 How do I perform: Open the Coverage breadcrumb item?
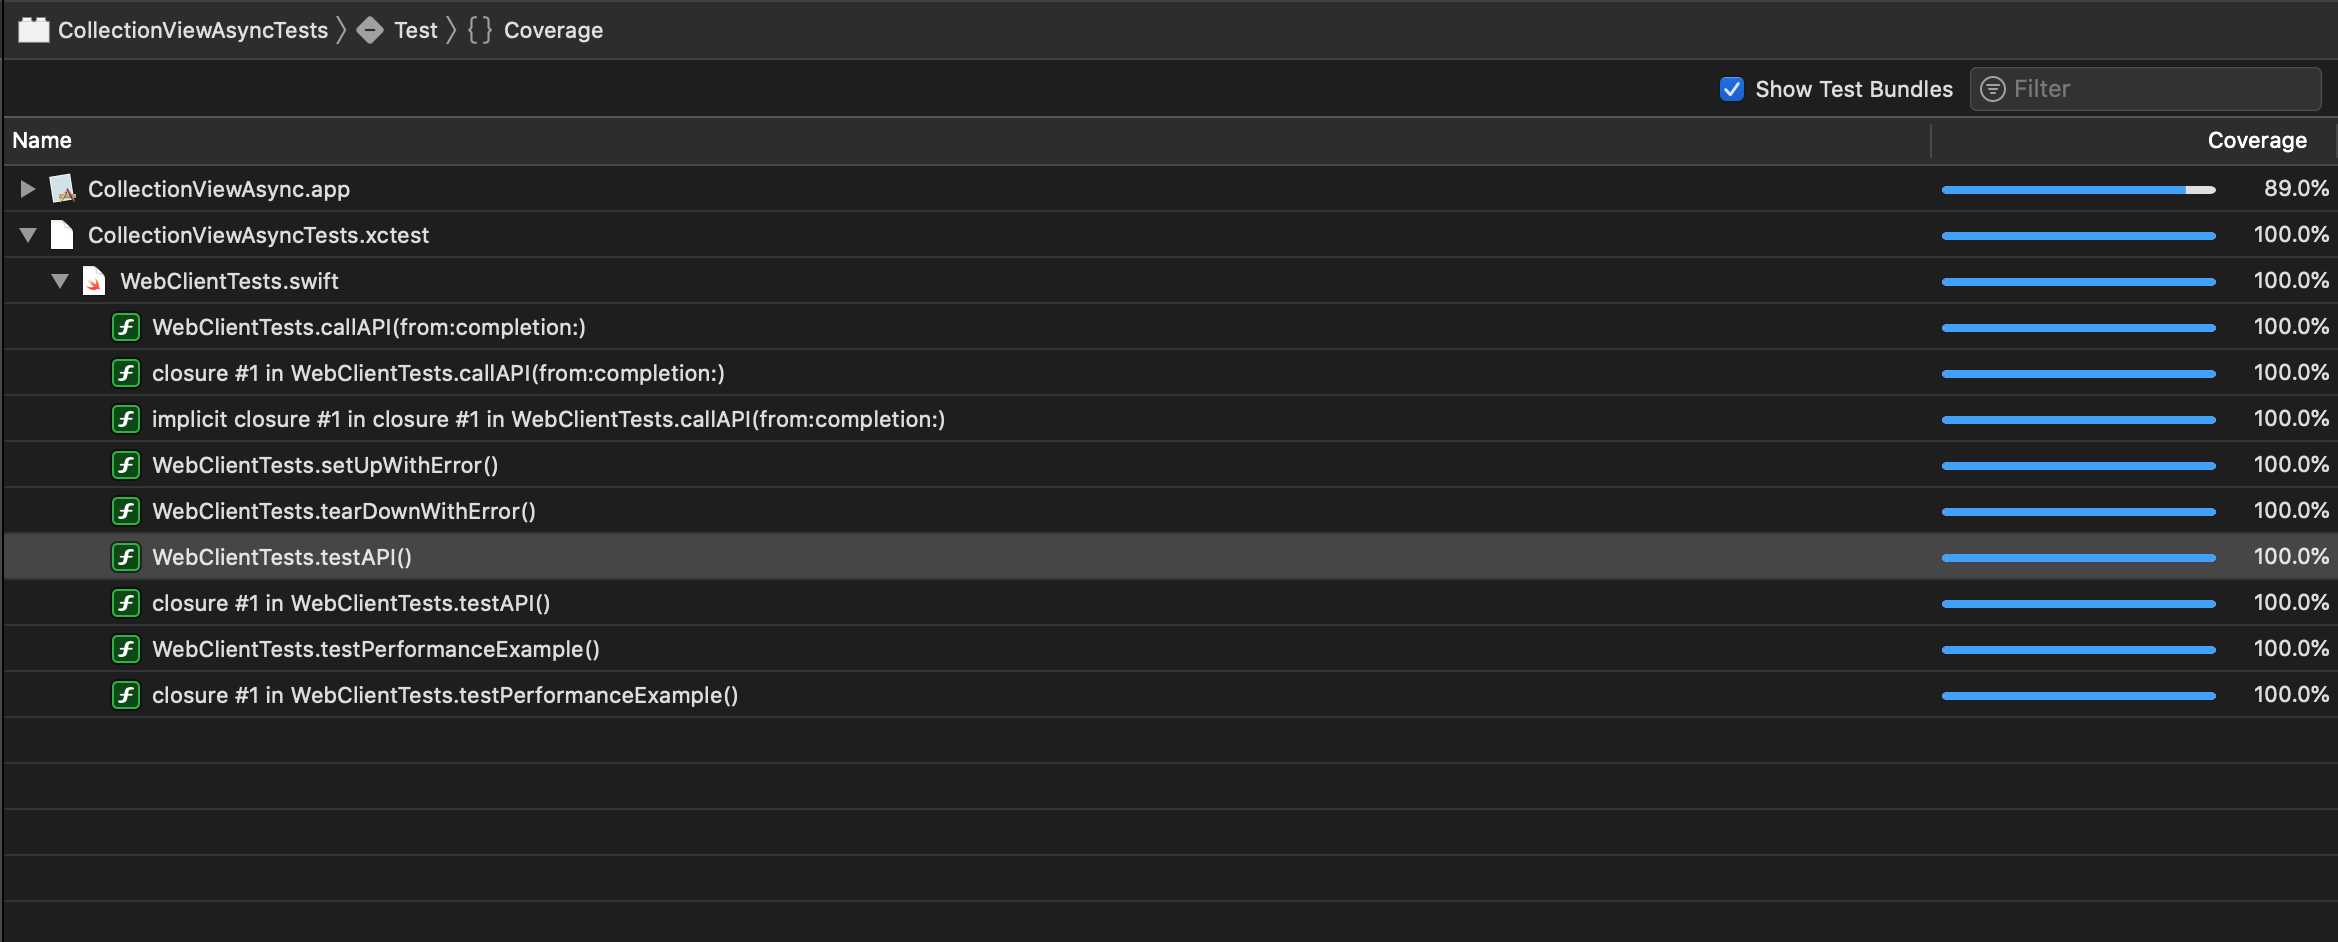pyautogui.click(x=553, y=30)
